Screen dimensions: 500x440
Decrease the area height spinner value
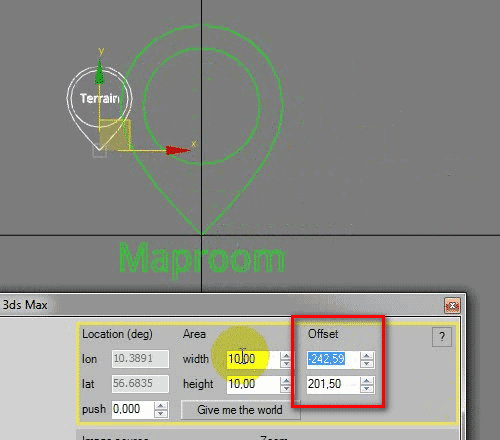point(286,389)
